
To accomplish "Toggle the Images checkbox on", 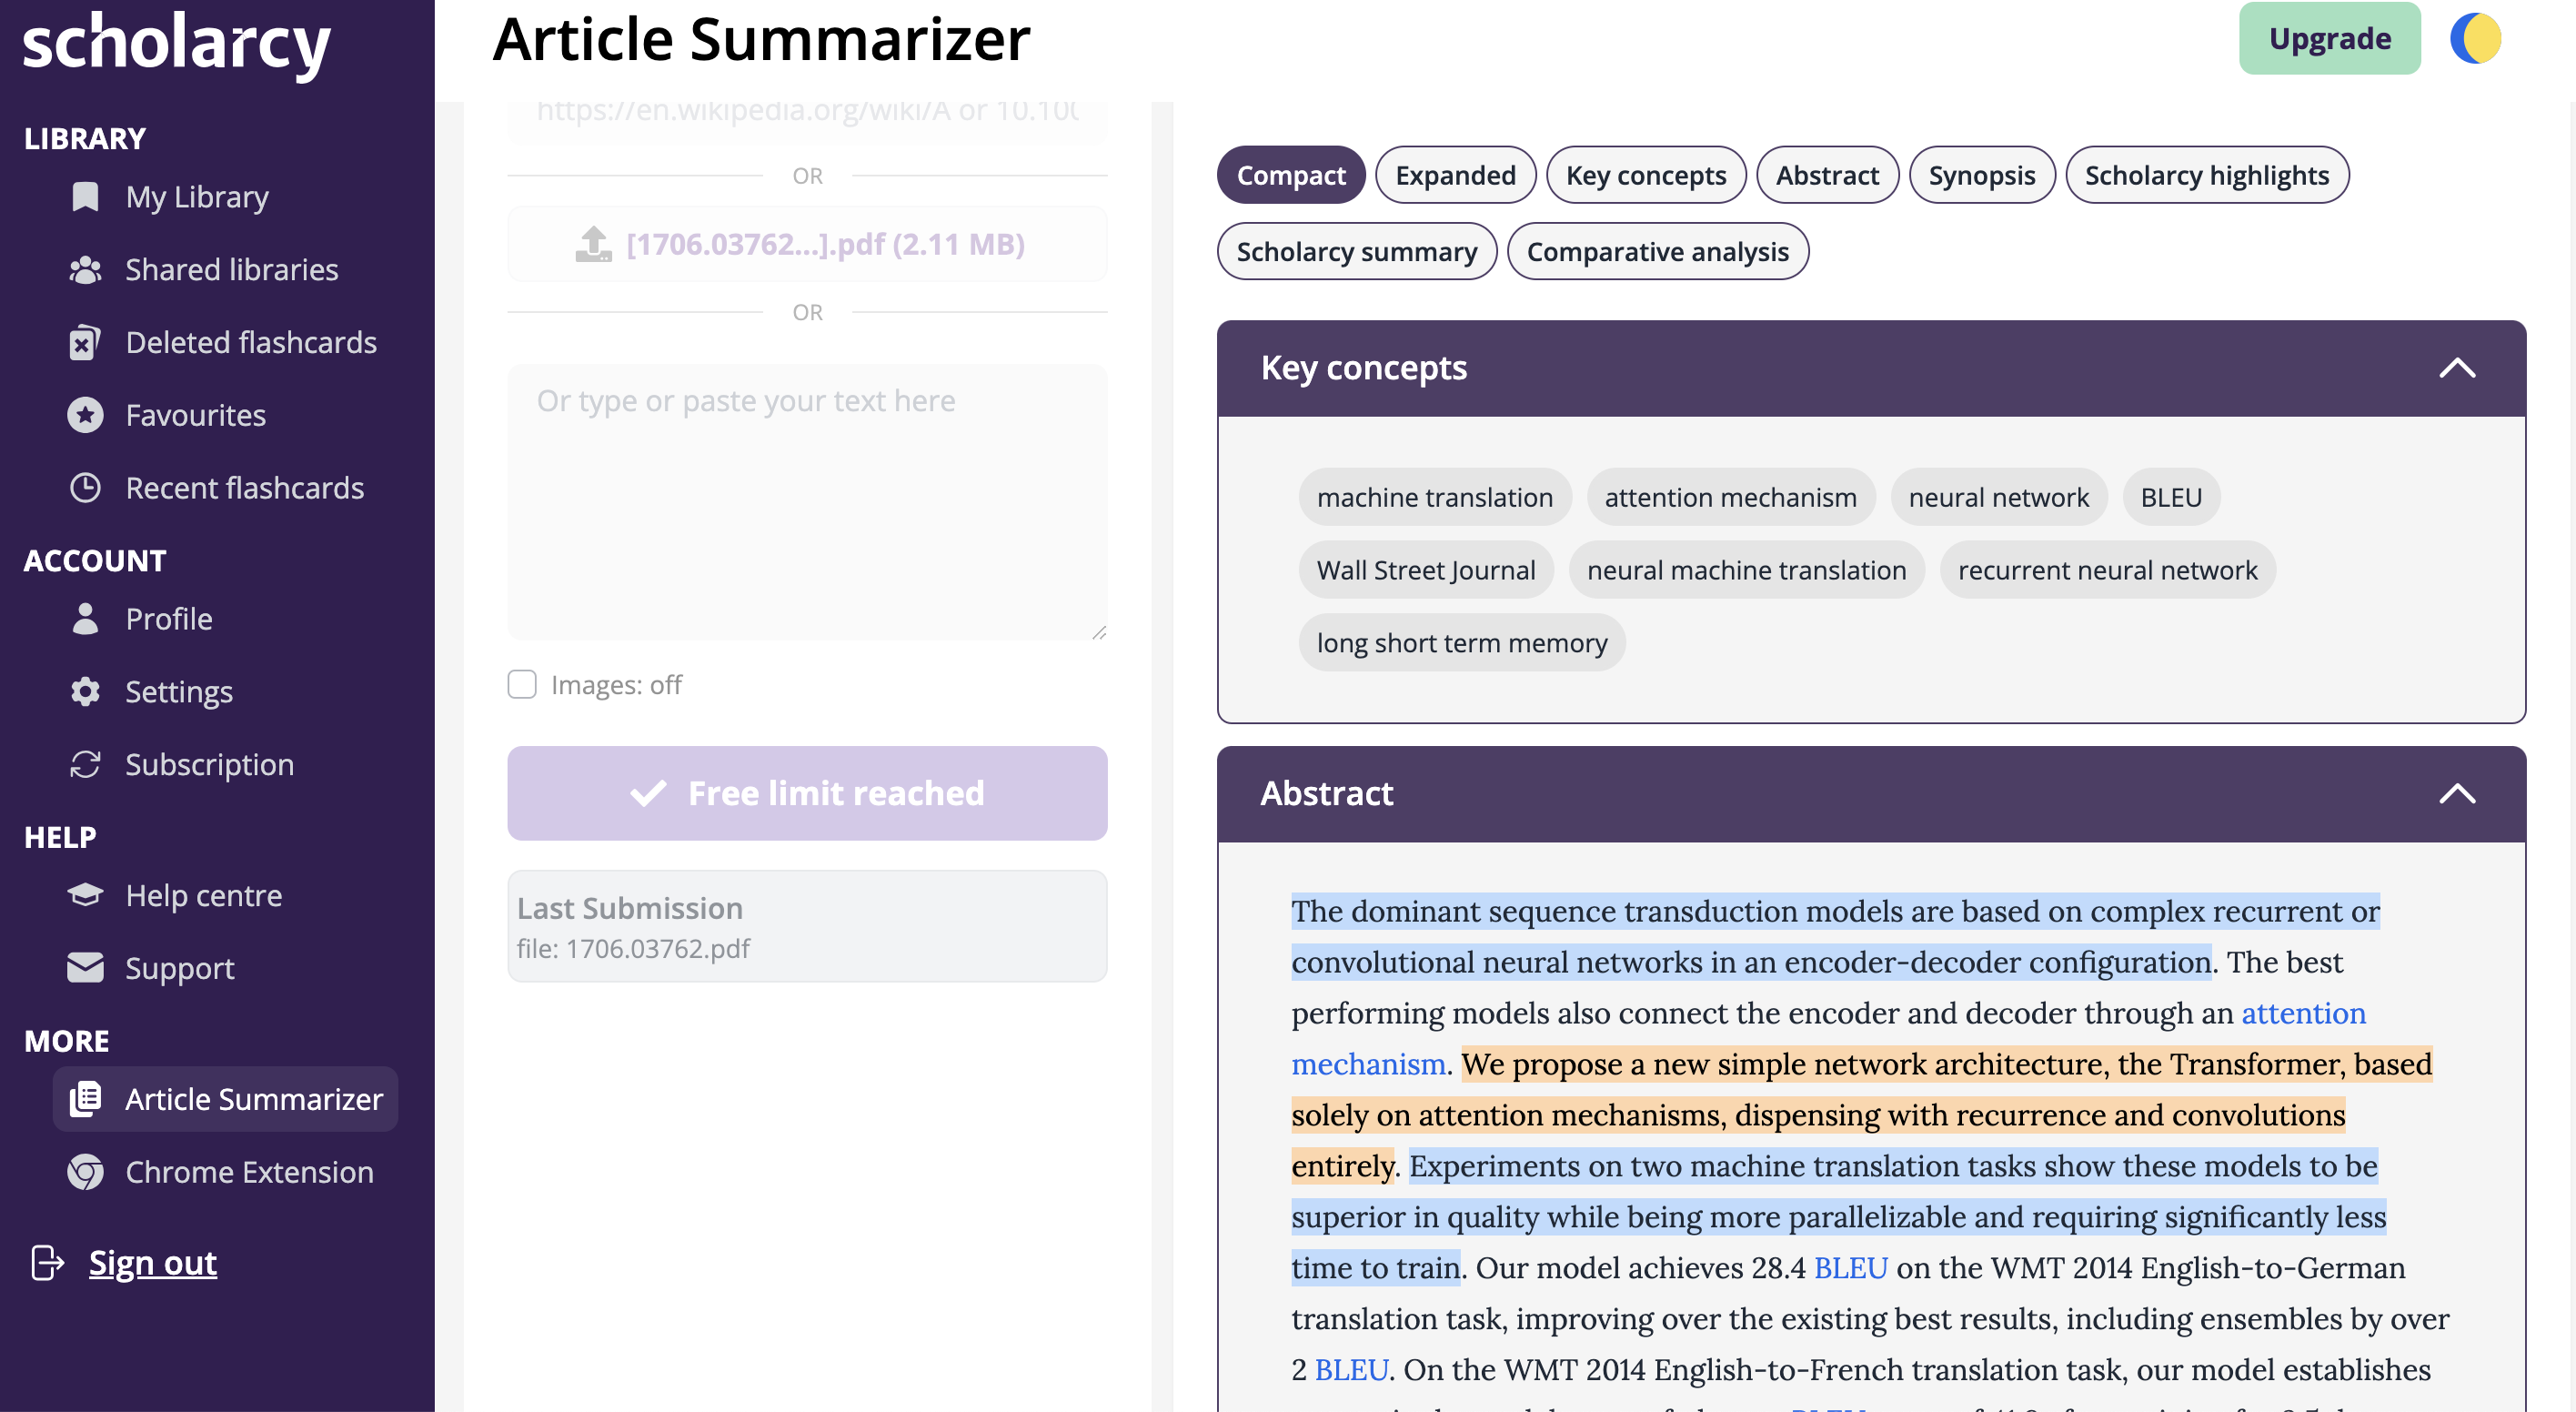I will click(522, 685).
